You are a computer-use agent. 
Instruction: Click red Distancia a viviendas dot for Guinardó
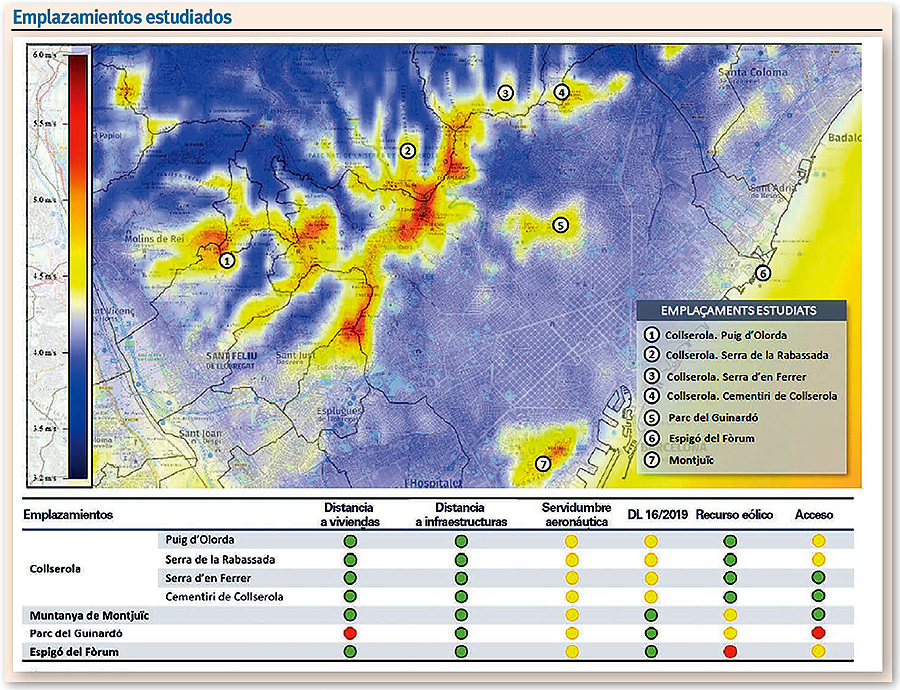tap(350, 633)
